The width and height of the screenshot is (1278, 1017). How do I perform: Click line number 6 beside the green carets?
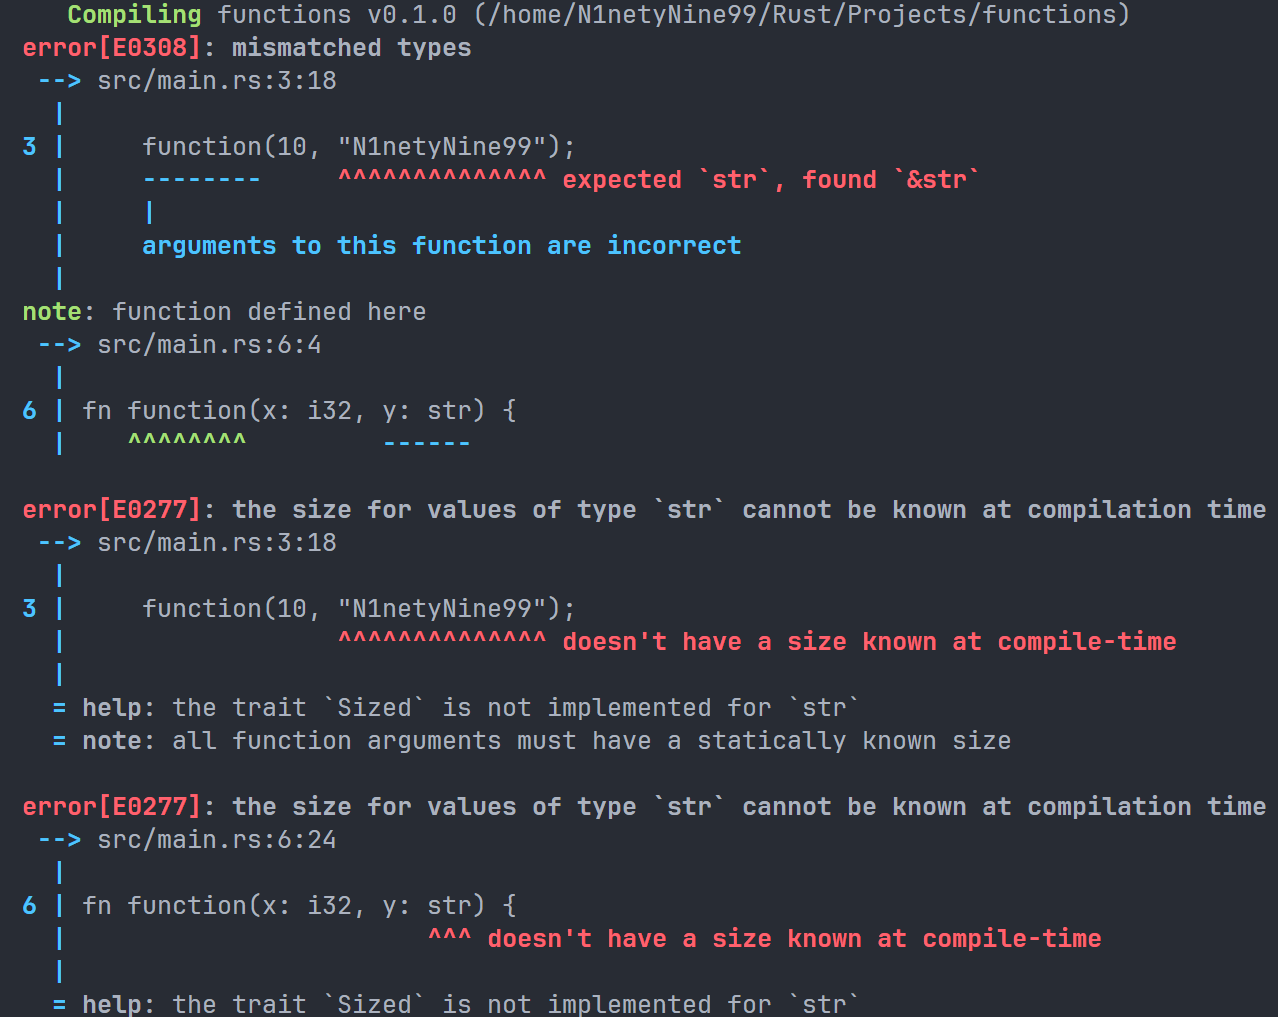pyautogui.click(x=29, y=411)
